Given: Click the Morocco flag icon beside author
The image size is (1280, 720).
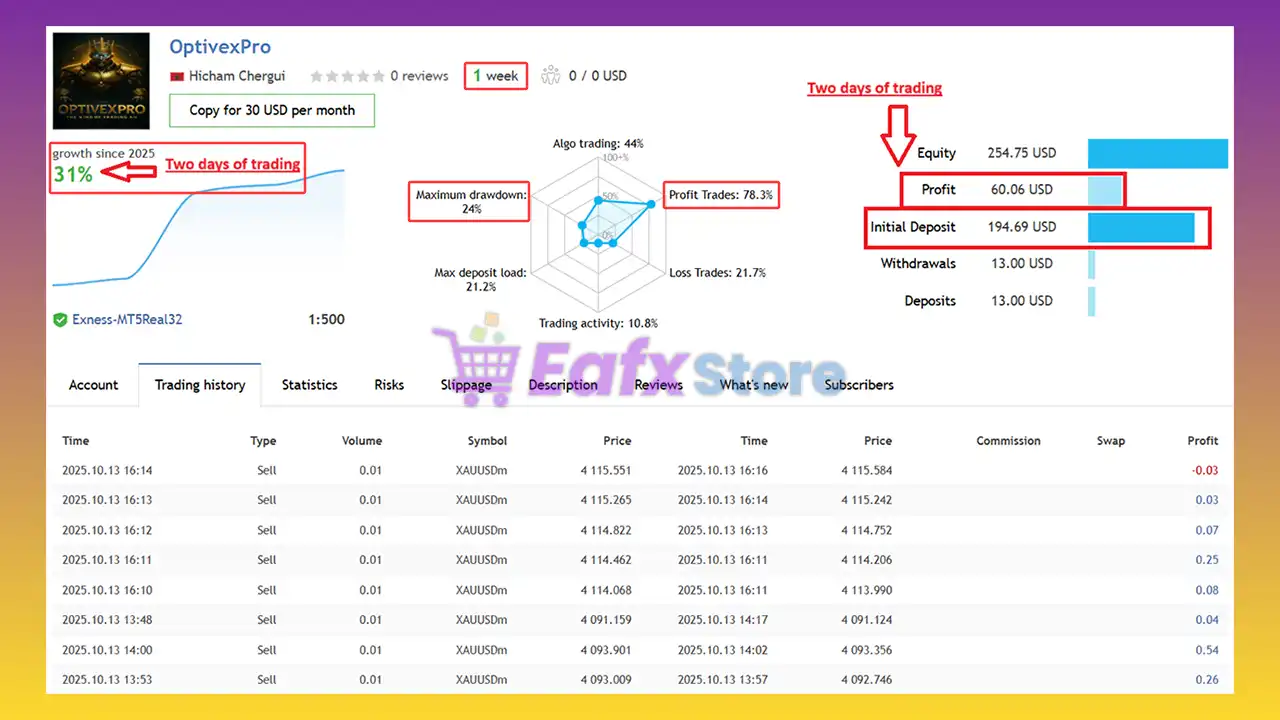Looking at the screenshot, I should [x=178, y=76].
